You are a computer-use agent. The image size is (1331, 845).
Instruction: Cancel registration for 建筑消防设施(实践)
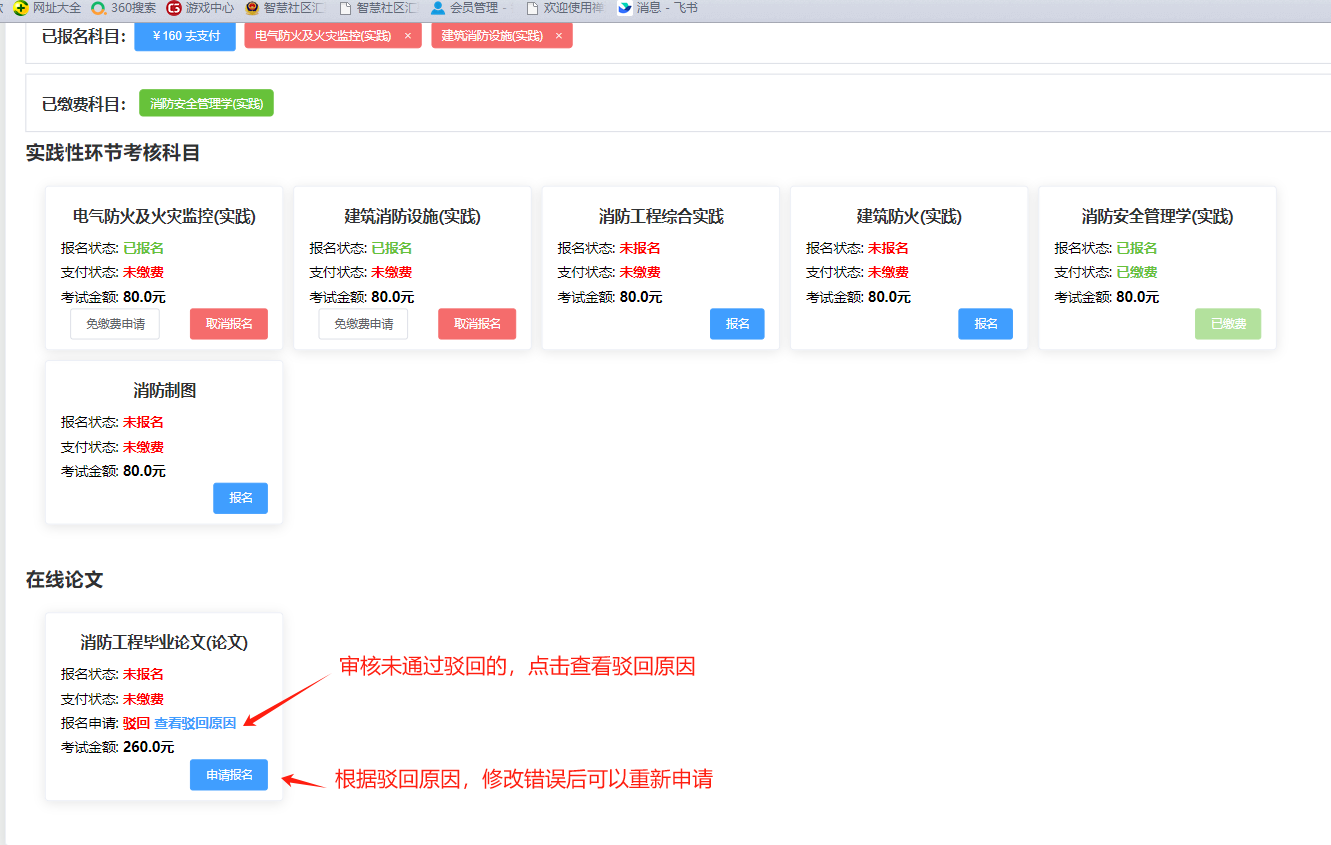(x=477, y=324)
